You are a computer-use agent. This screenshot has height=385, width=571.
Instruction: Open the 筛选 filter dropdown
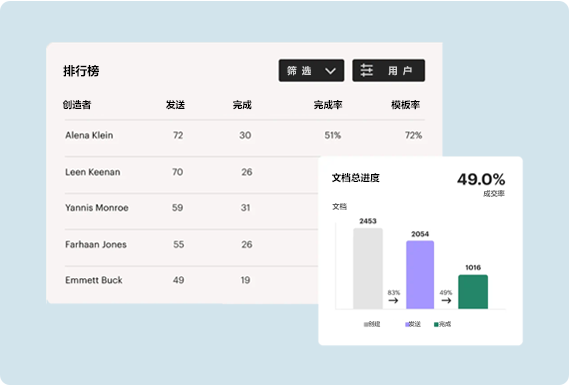pos(311,70)
